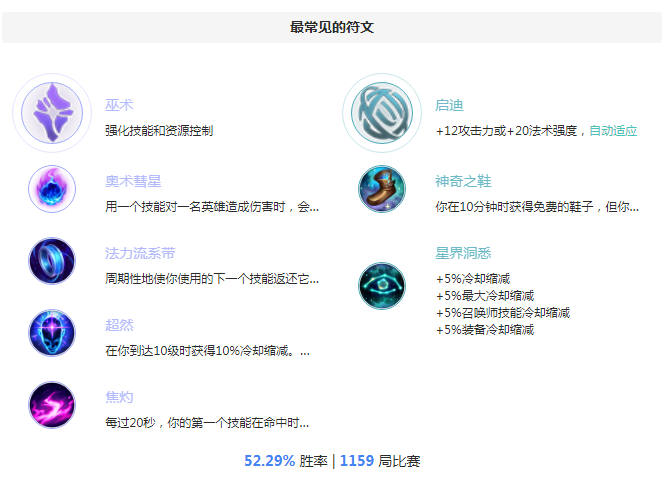Click the 最常见的符文 section header
The image size is (670, 494).
pyautogui.click(x=332, y=27)
